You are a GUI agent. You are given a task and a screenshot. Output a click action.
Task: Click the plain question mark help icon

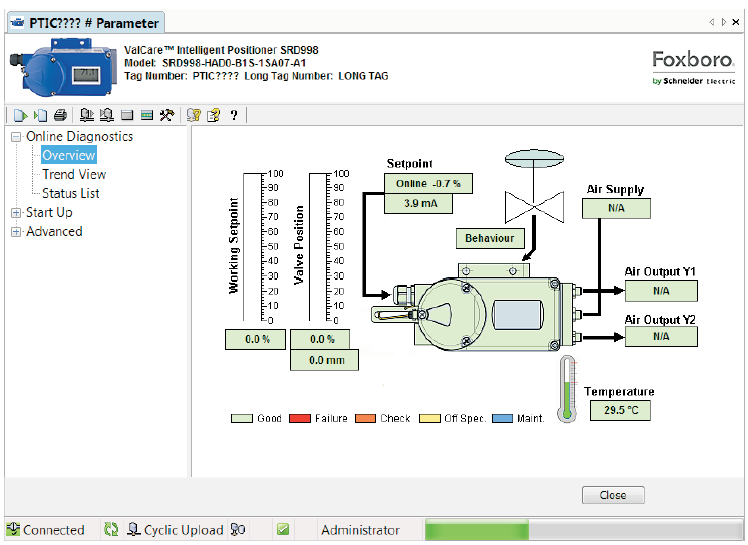233,115
